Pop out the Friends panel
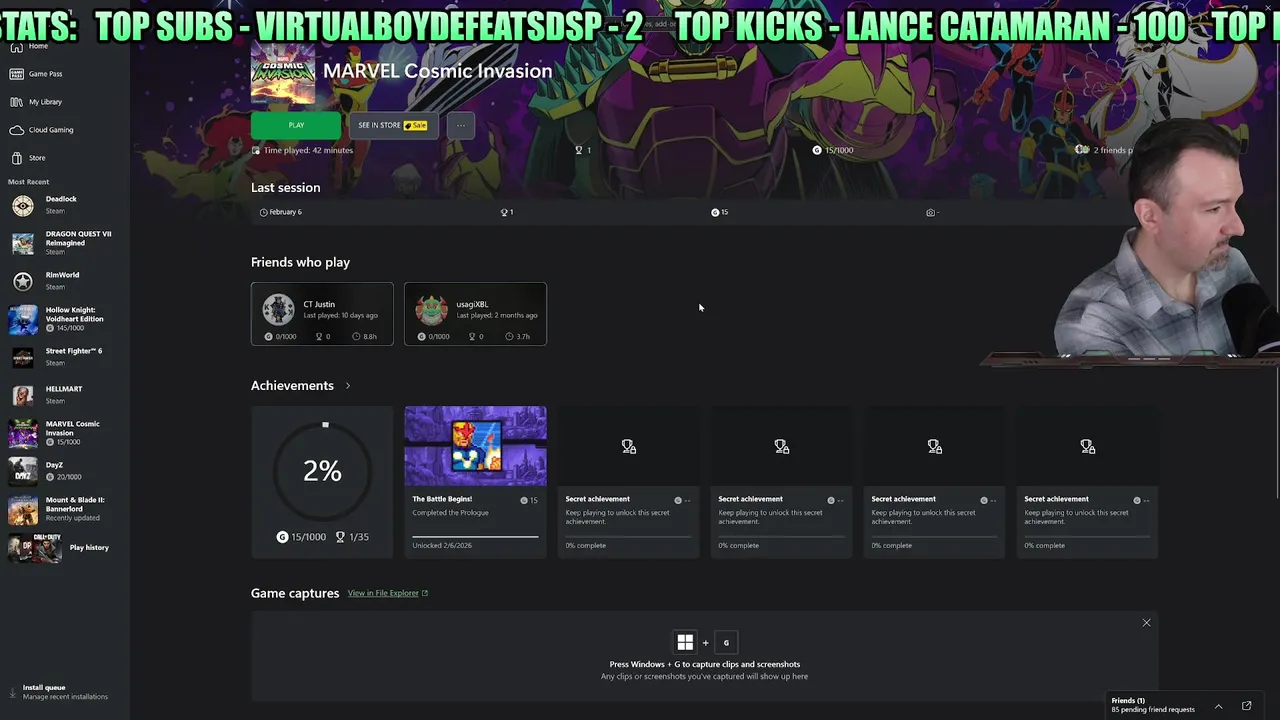The height and width of the screenshot is (720, 1280). [x=1246, y=706]
